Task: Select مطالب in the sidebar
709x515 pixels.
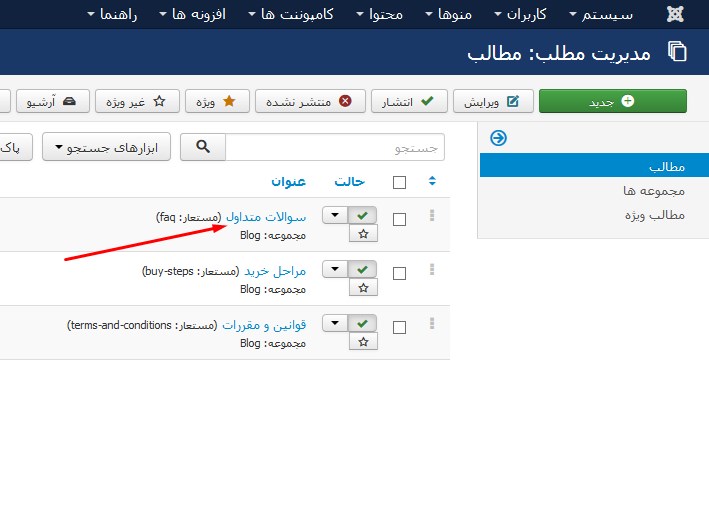Action: point(594,166)
